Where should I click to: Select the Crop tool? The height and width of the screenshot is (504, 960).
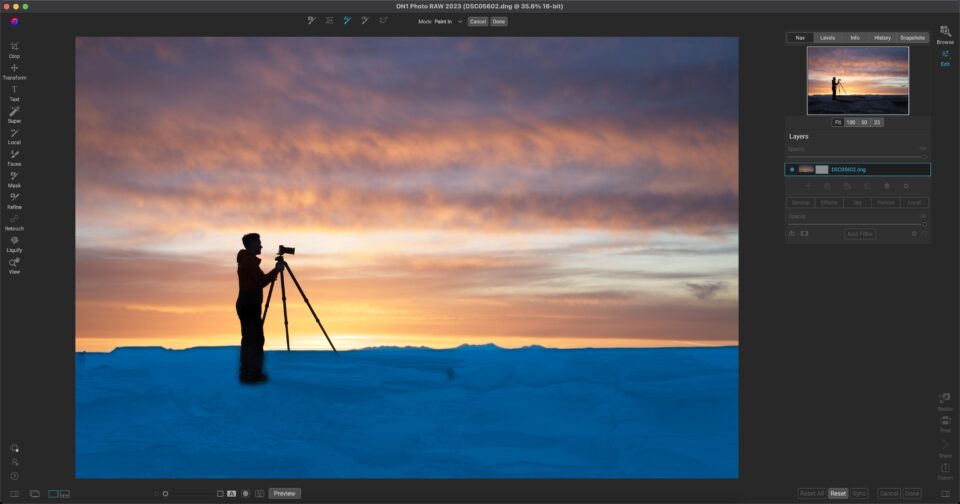pyautogui.click(x=14, y=48)
